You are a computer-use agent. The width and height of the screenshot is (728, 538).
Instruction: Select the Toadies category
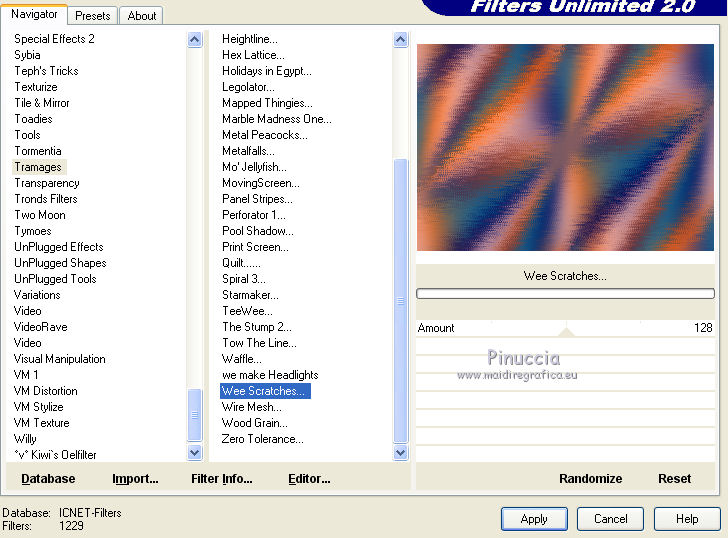point(33,119)
